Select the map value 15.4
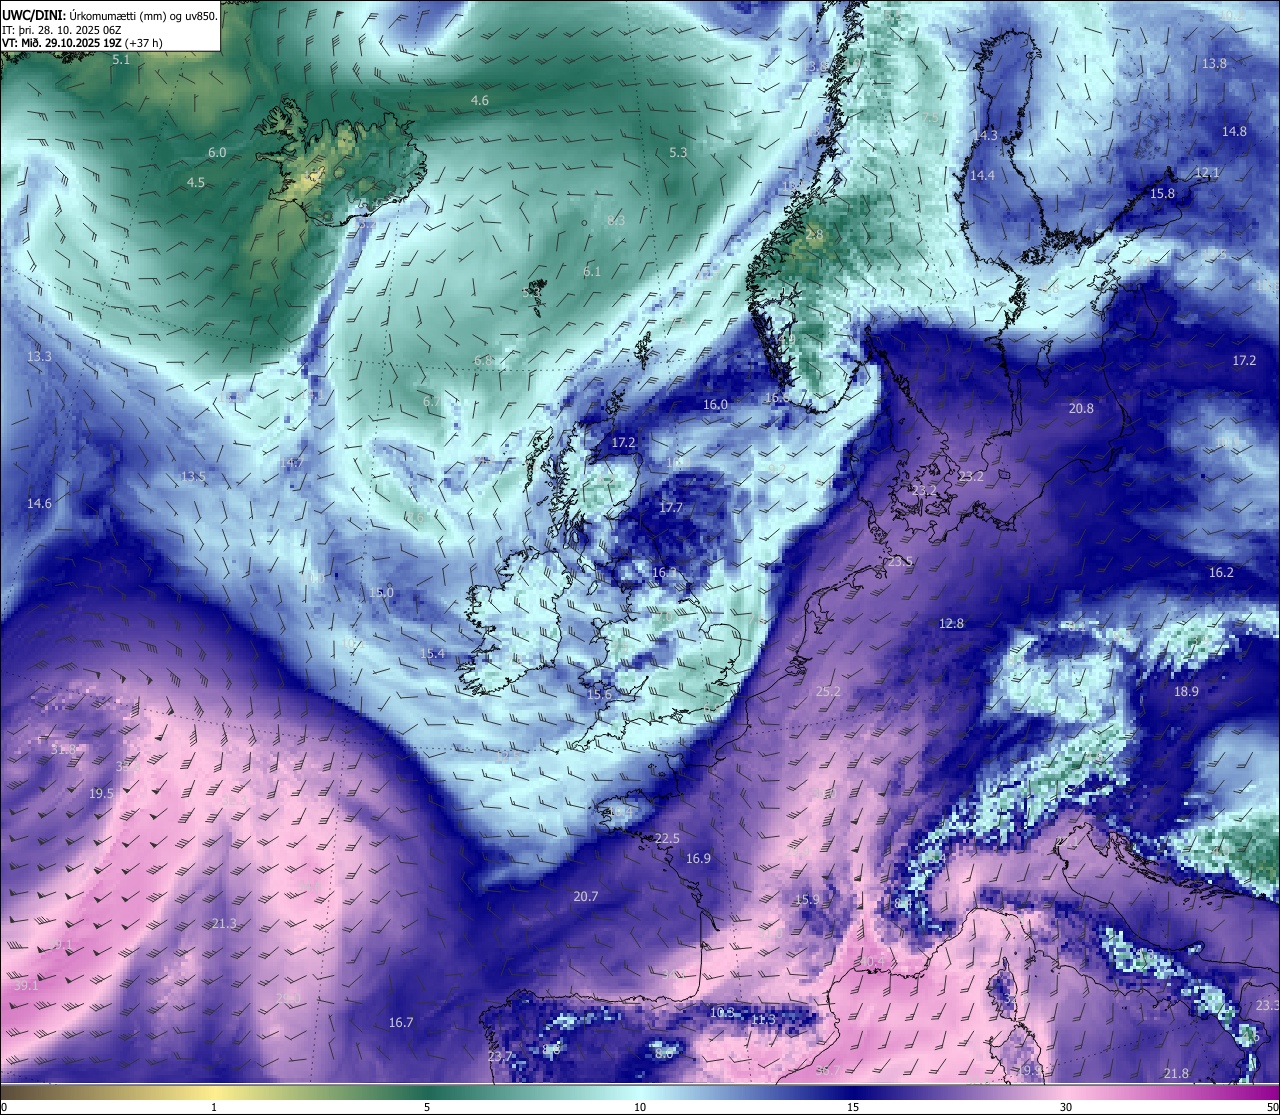The image size is (1280, 1115). (432, 654)
